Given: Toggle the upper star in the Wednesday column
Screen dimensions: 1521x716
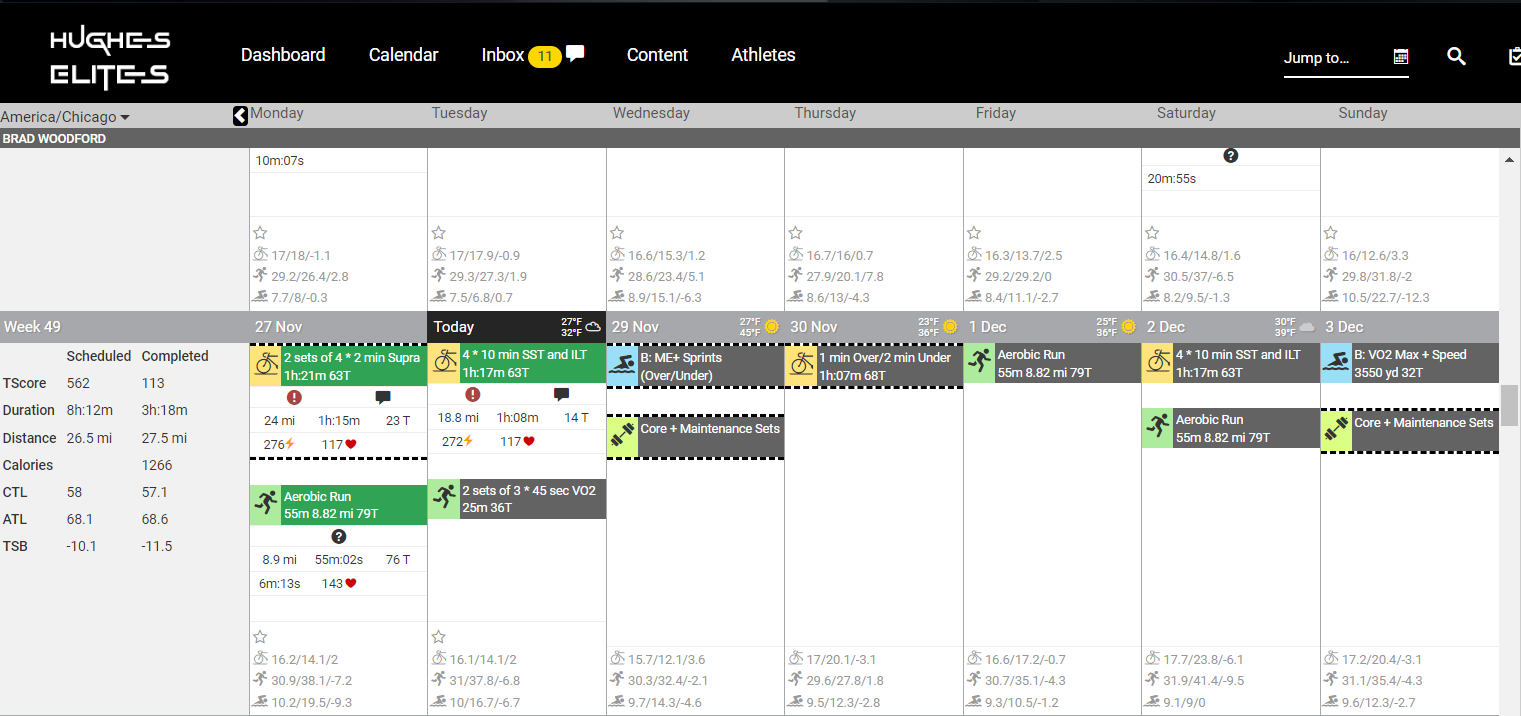Looking at the screenshot, I should click(x=617, y=233).
